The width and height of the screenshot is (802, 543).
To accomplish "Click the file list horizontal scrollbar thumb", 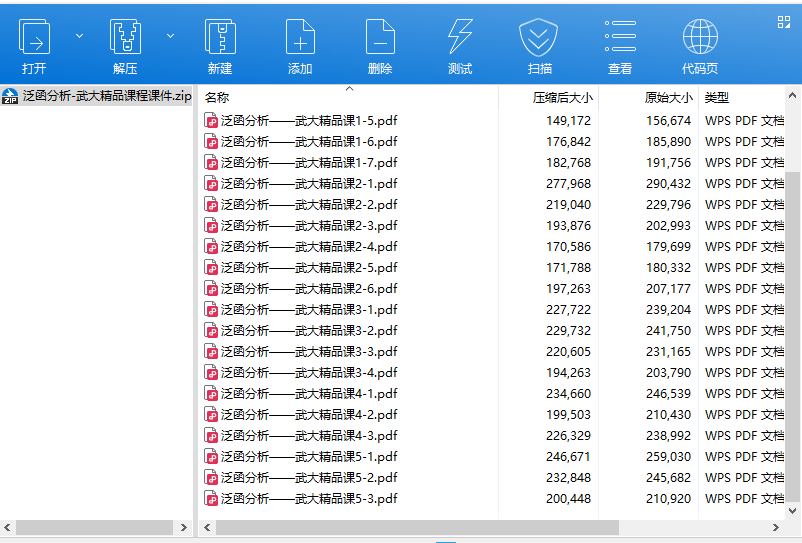I will point(417,527).
